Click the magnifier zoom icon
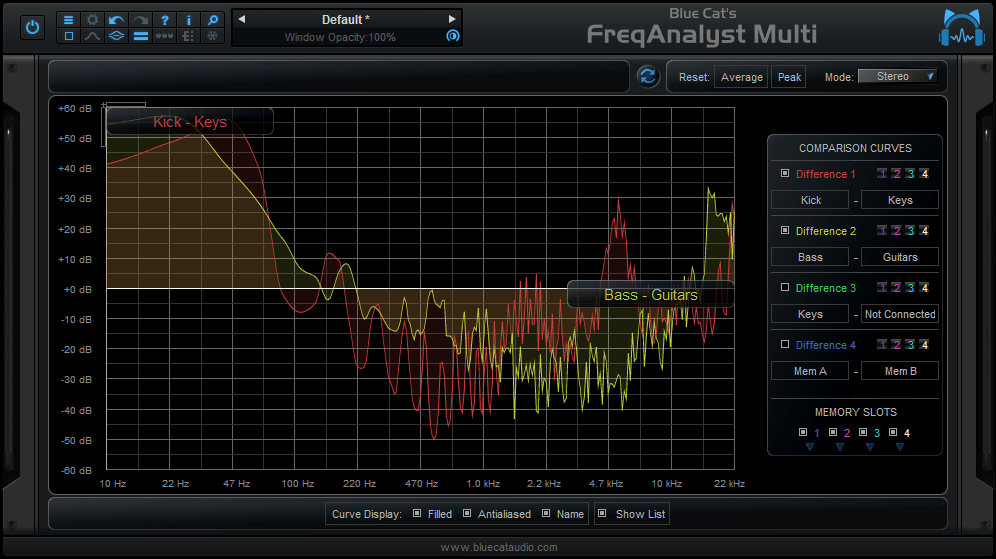The image size is (996, 559). coord(213,20)
